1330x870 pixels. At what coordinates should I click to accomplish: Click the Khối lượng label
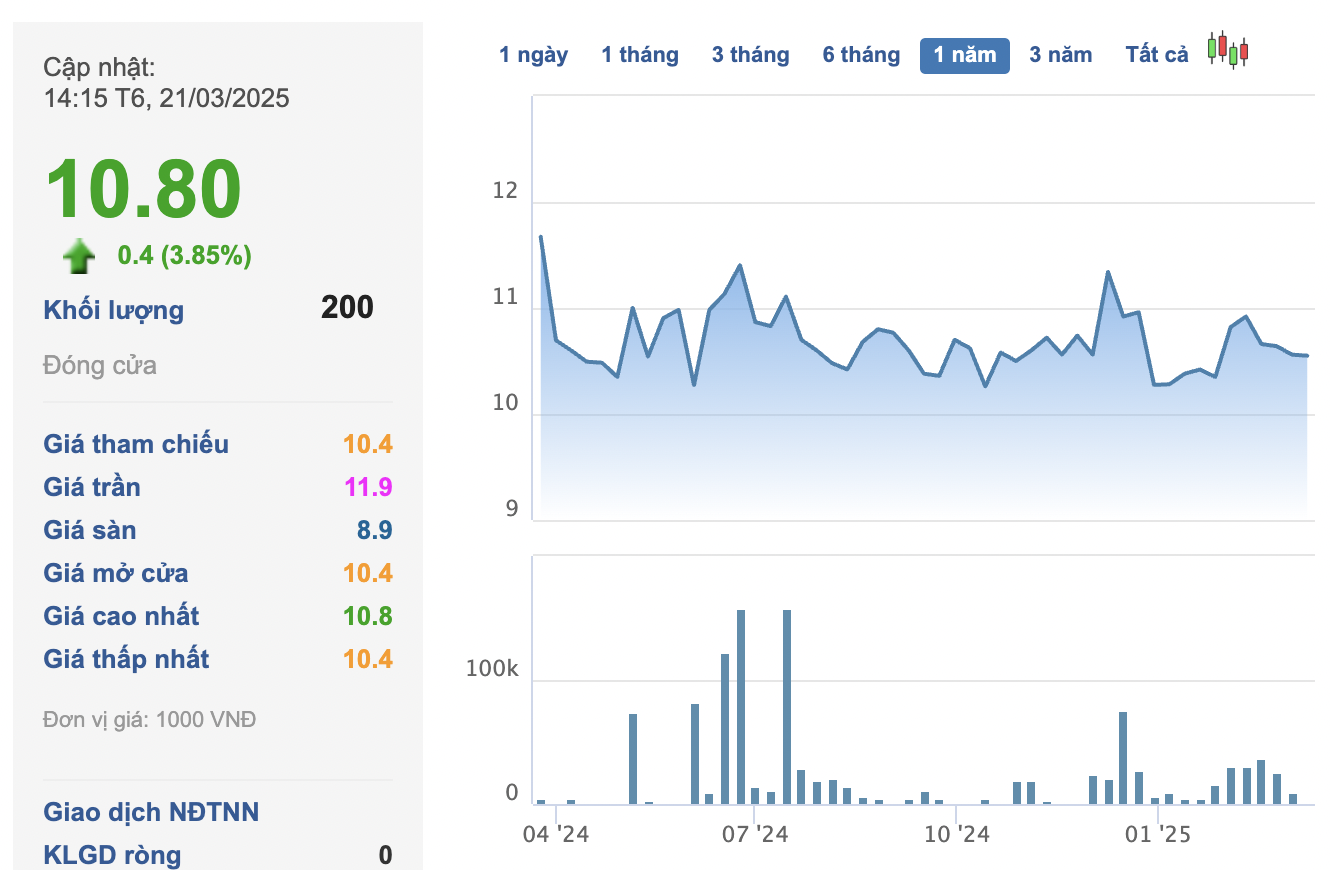point(114,310)
